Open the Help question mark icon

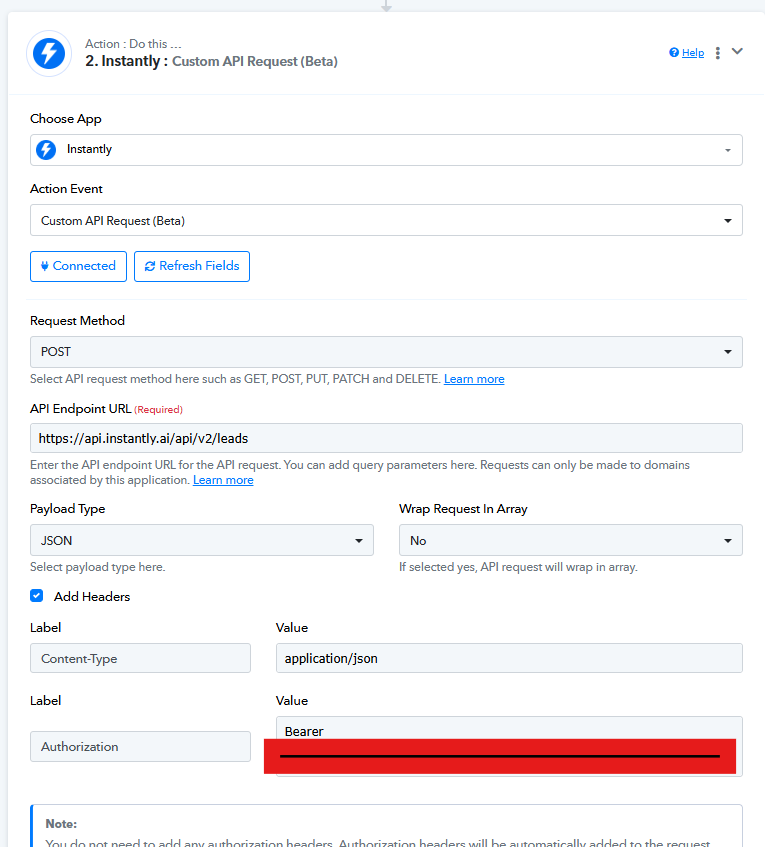point(674,52)
